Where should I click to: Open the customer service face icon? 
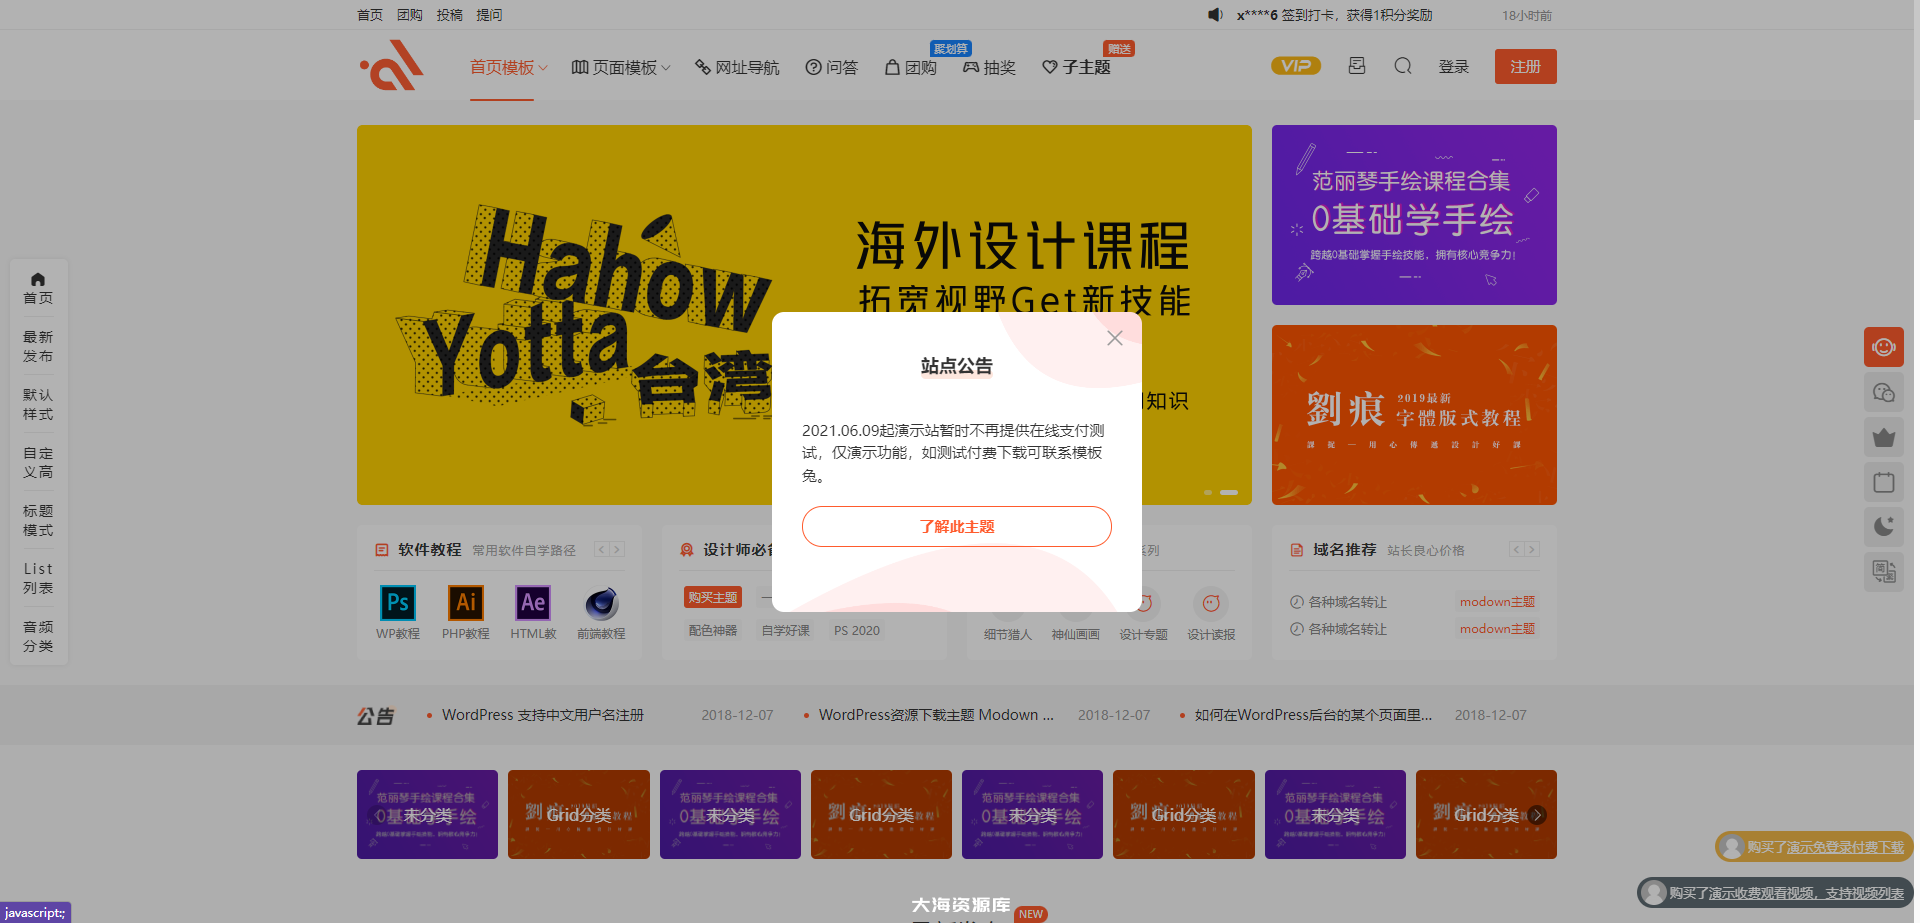(1884, 347)
